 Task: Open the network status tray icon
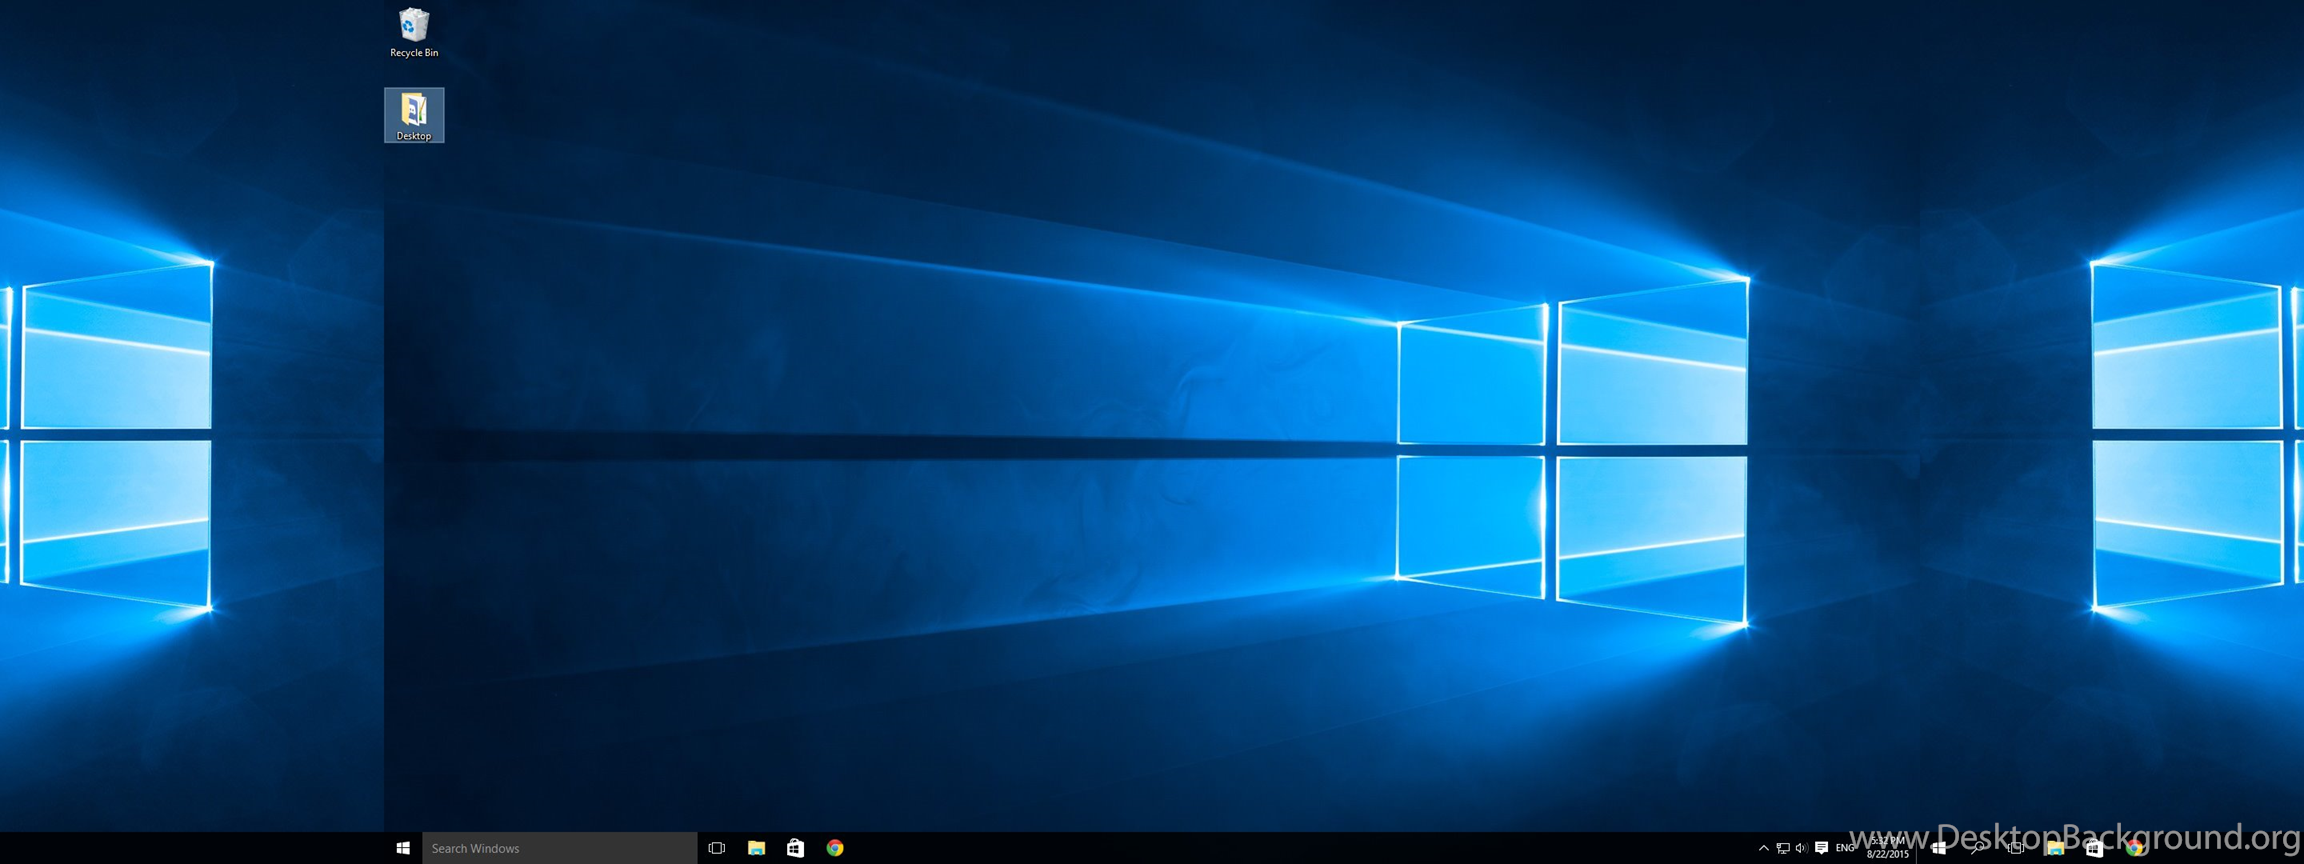(x=1782, y=848)
